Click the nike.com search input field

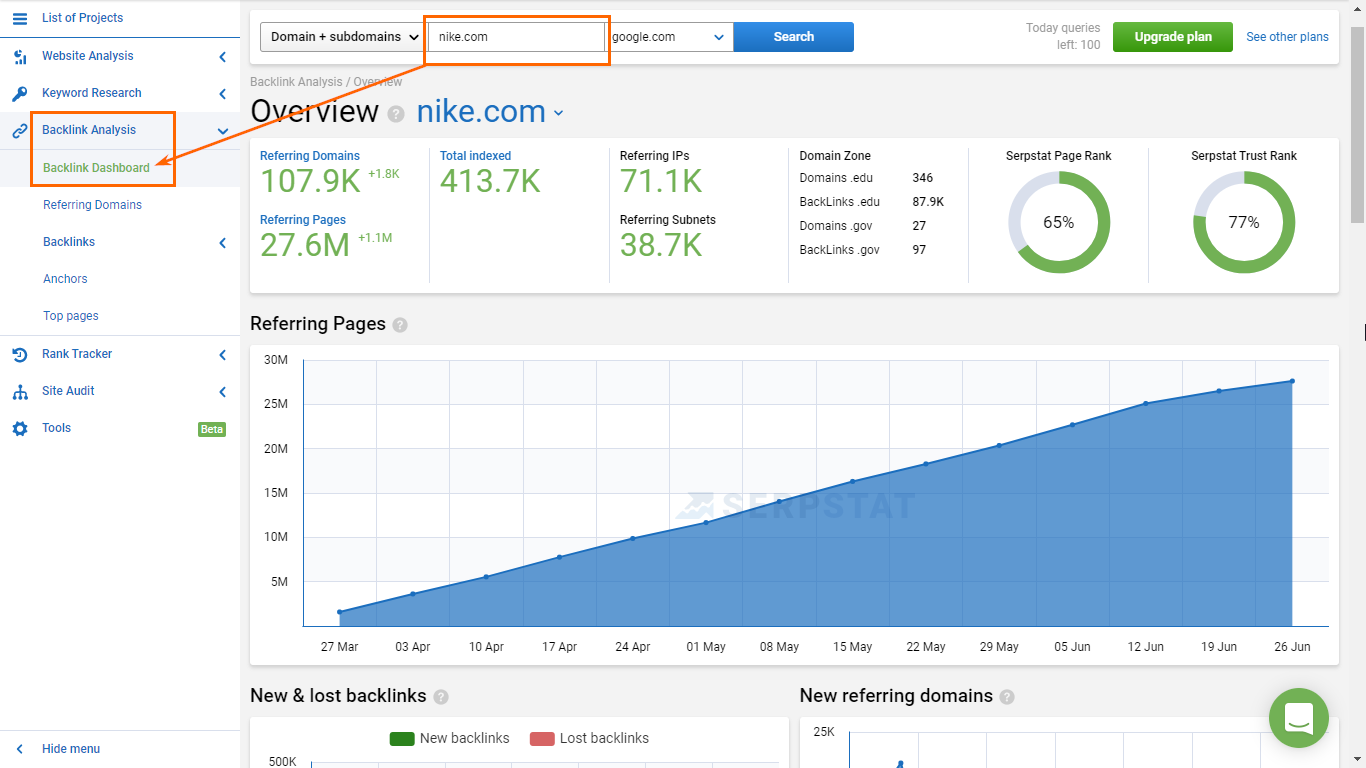[516, 36]
